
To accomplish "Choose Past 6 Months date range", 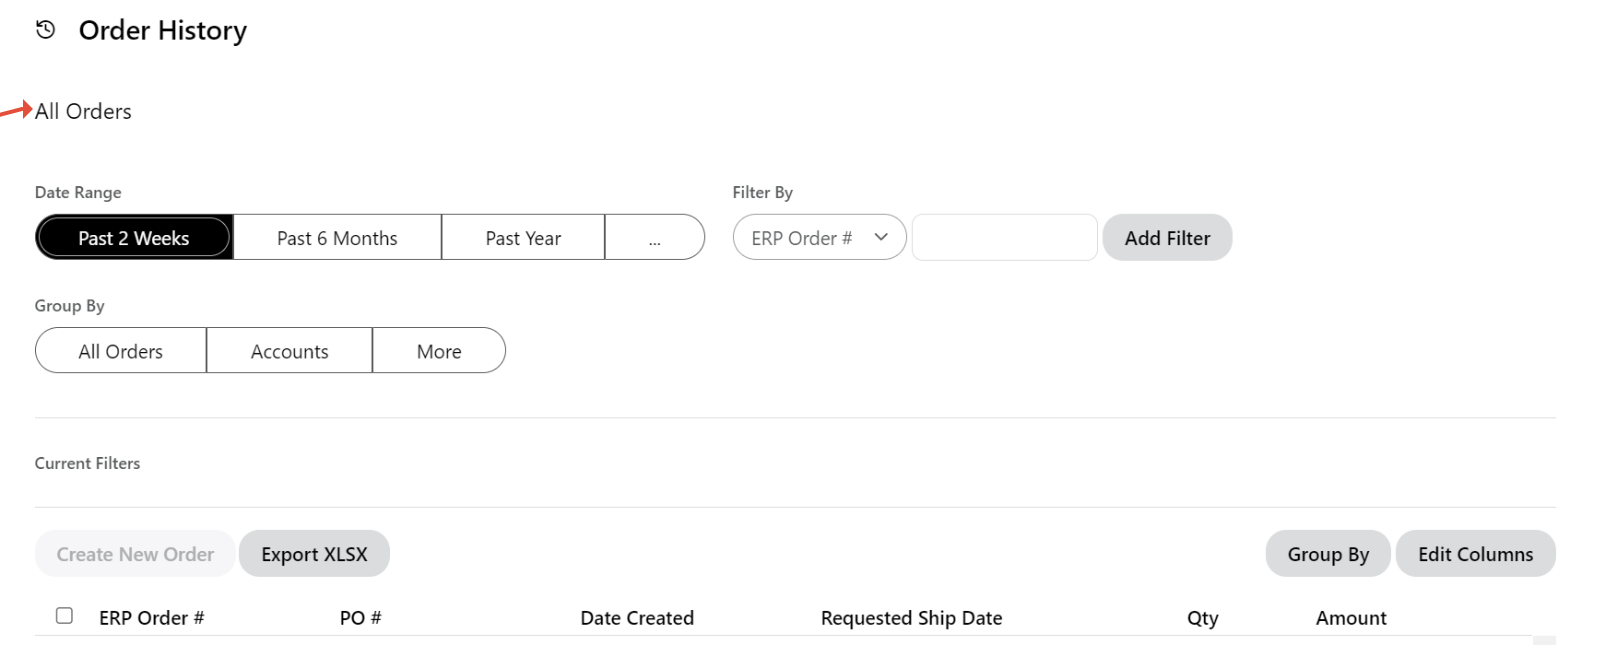I will pos(337,238).
